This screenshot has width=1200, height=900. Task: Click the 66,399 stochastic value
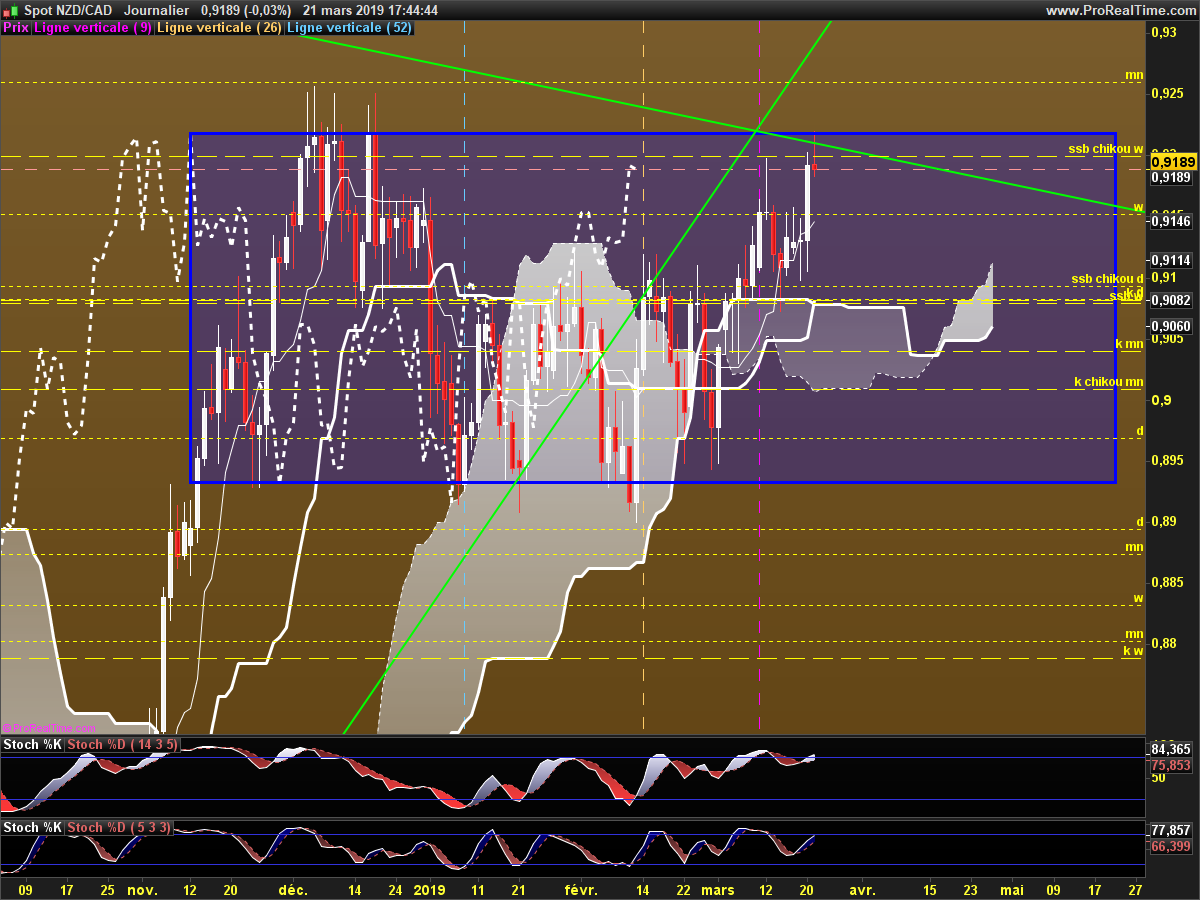(x=1171, y=846)
